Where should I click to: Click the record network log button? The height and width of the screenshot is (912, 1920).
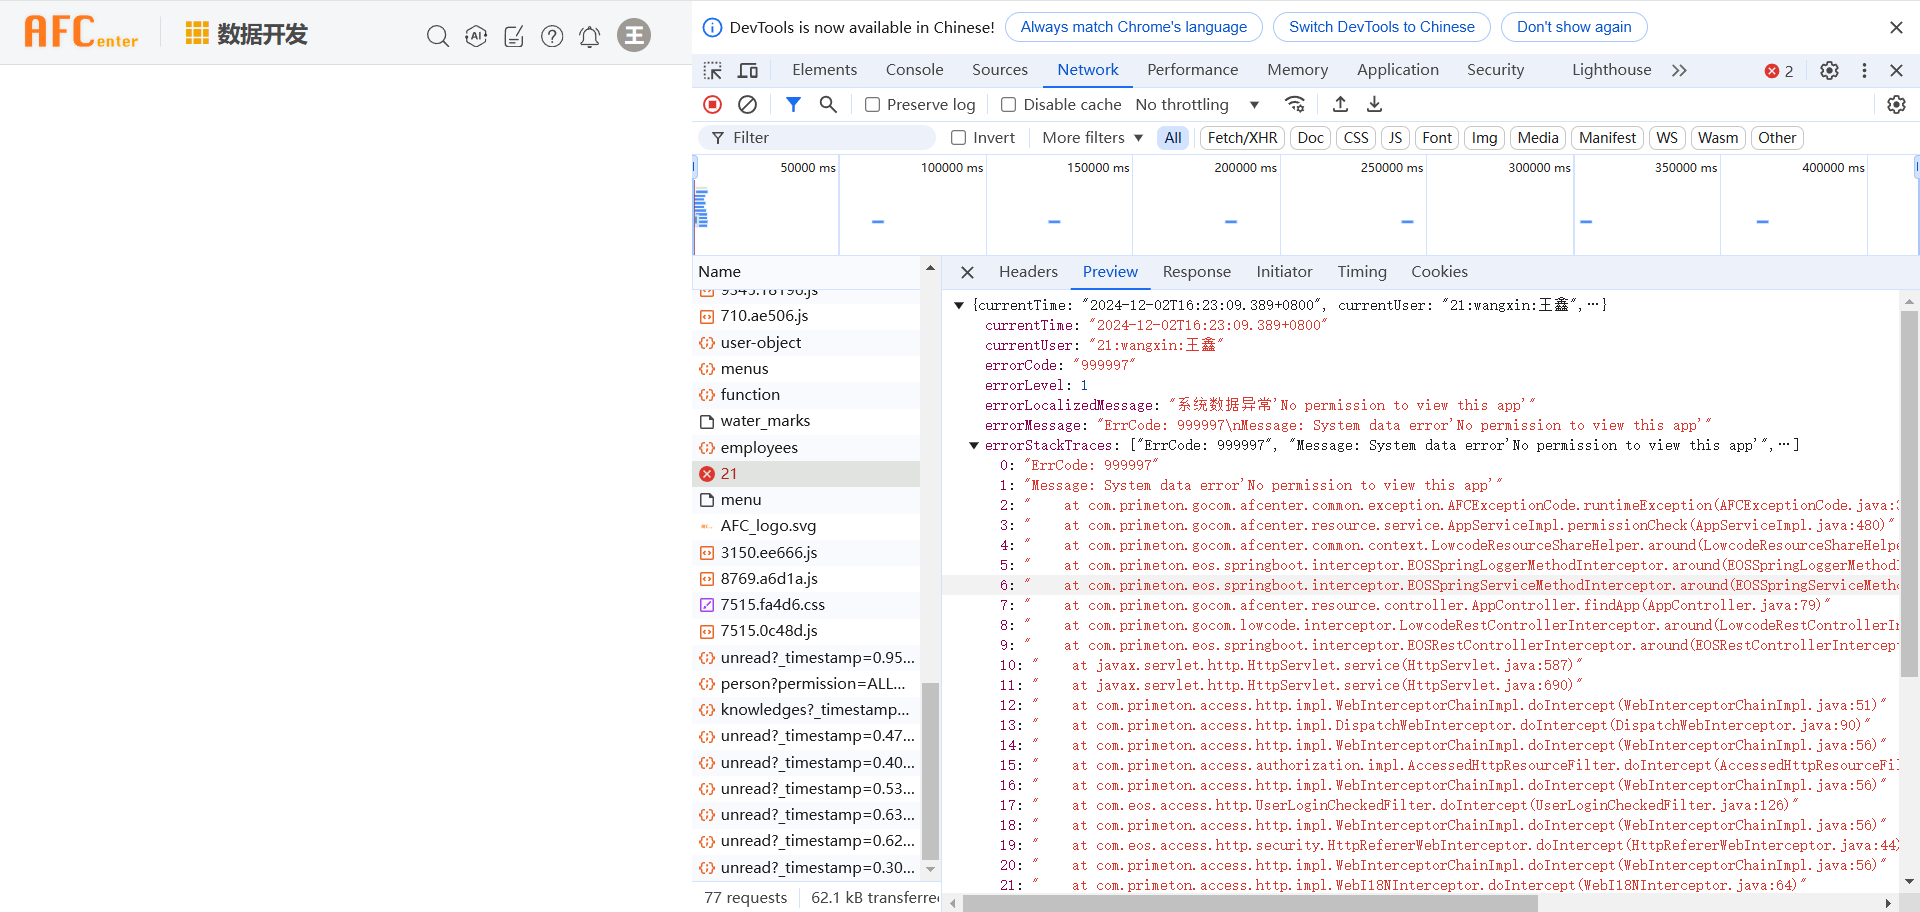point(712,104)
